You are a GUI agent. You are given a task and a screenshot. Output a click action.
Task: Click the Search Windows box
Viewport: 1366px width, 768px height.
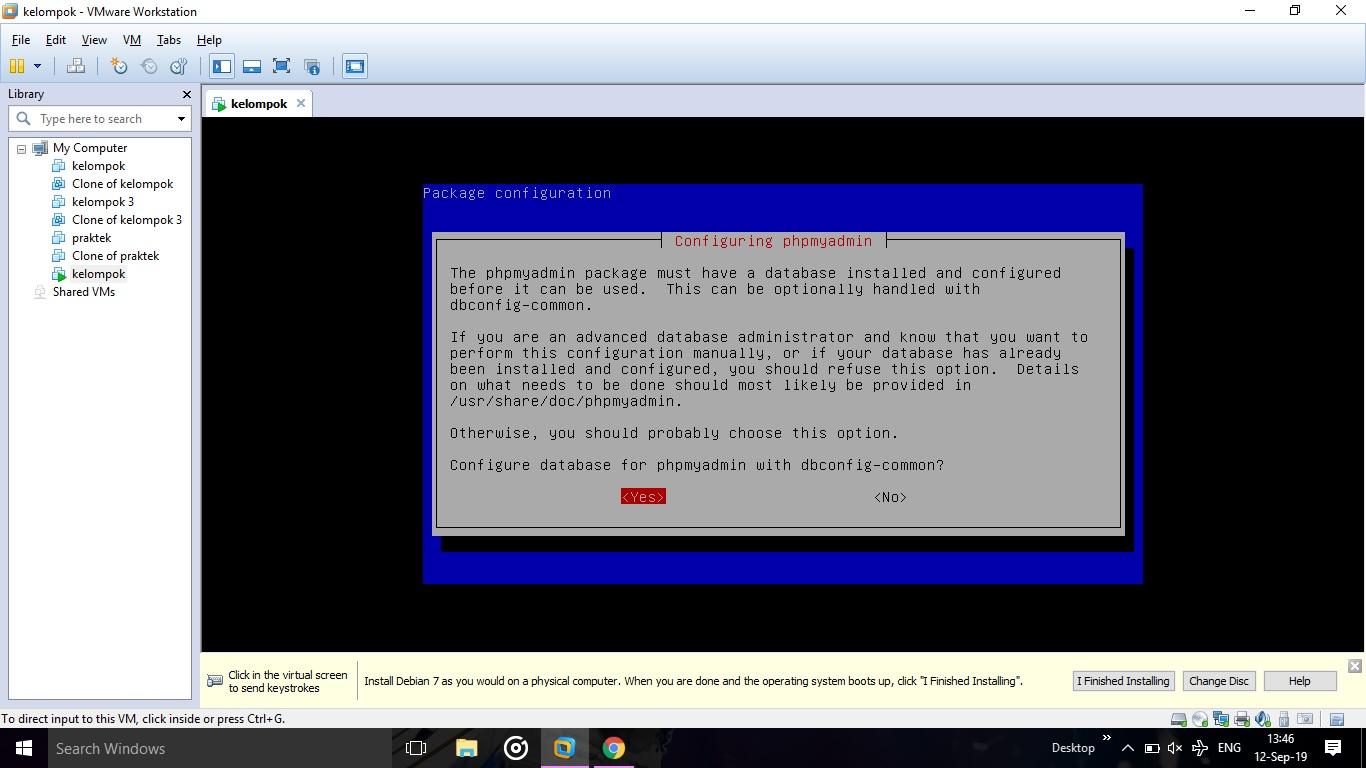pos(220,748)
